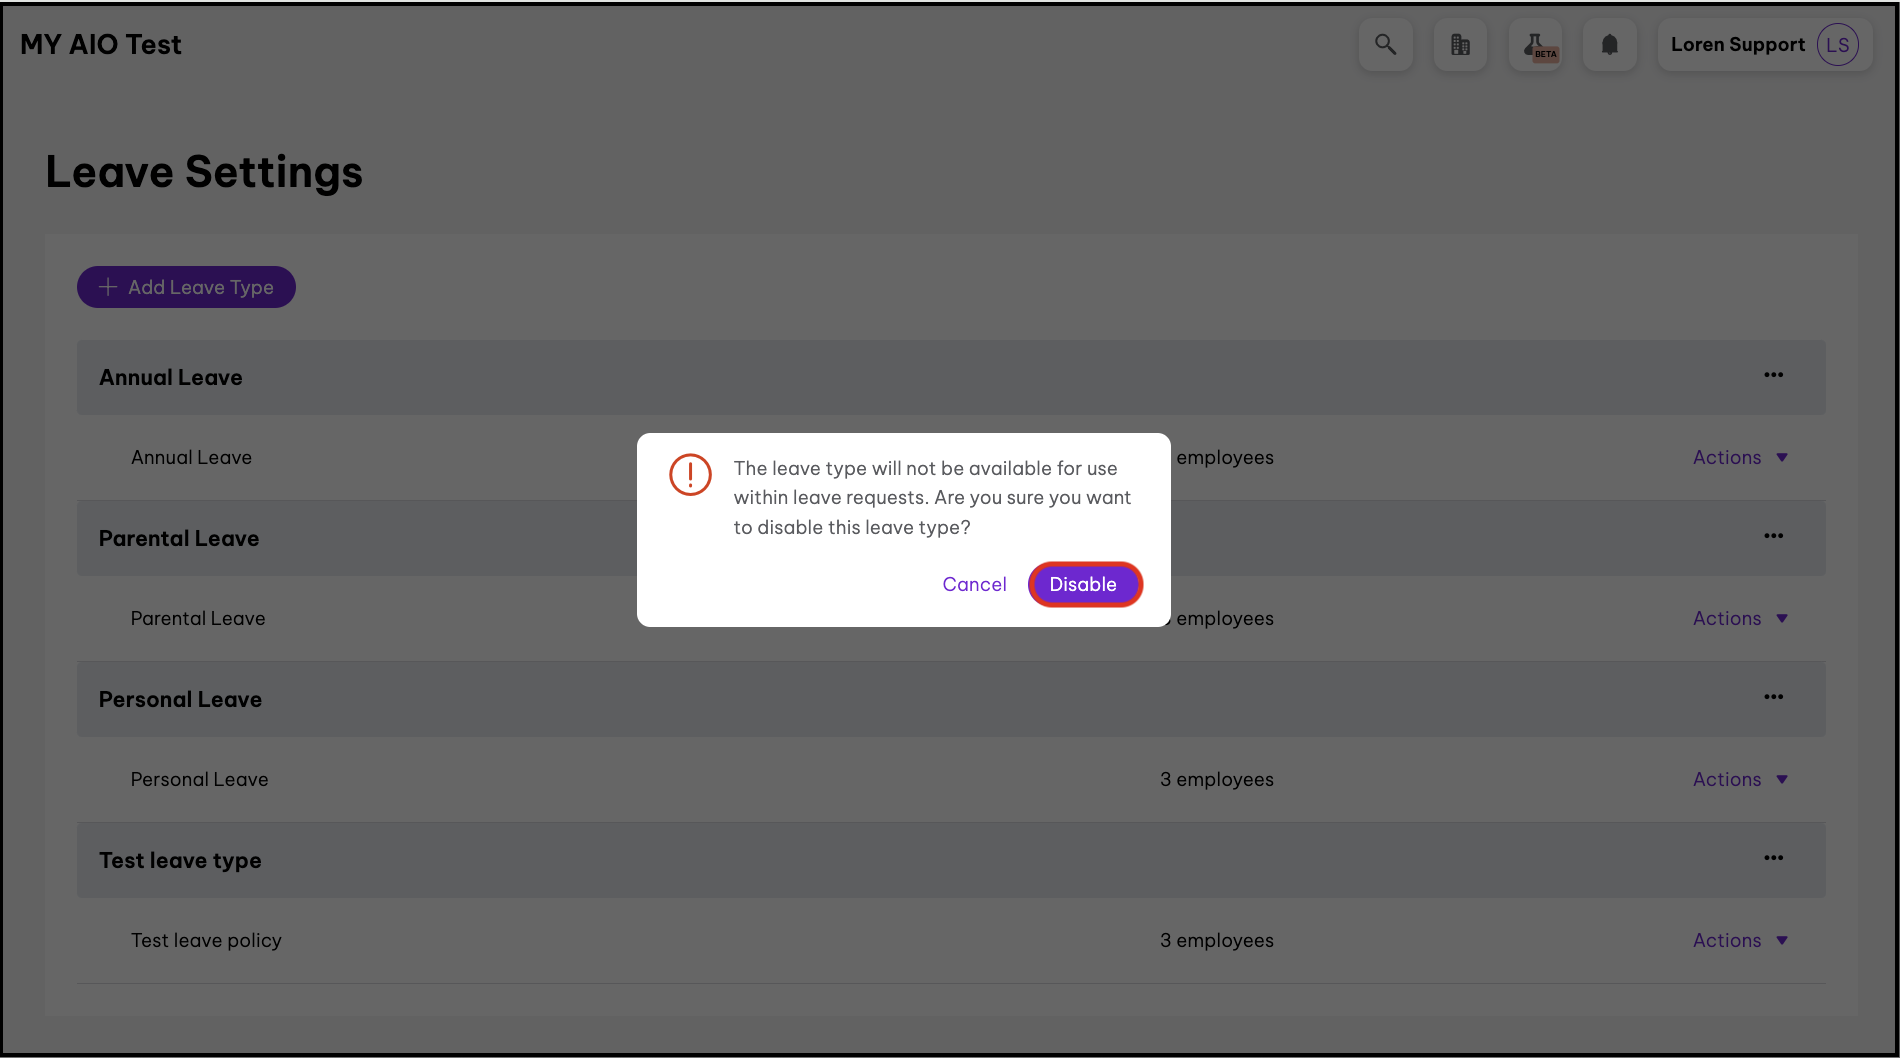This screenshot has height=1058, width=1900.
Task: Open Annual Leave three-dot menu
Action: (x=1773, y=375)
